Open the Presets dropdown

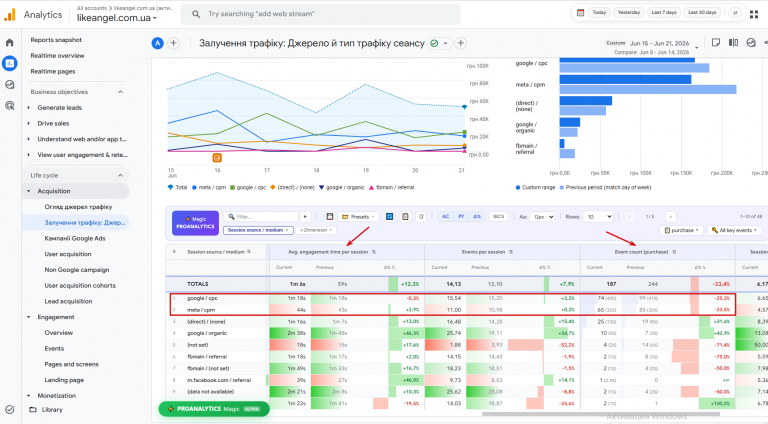359,216
